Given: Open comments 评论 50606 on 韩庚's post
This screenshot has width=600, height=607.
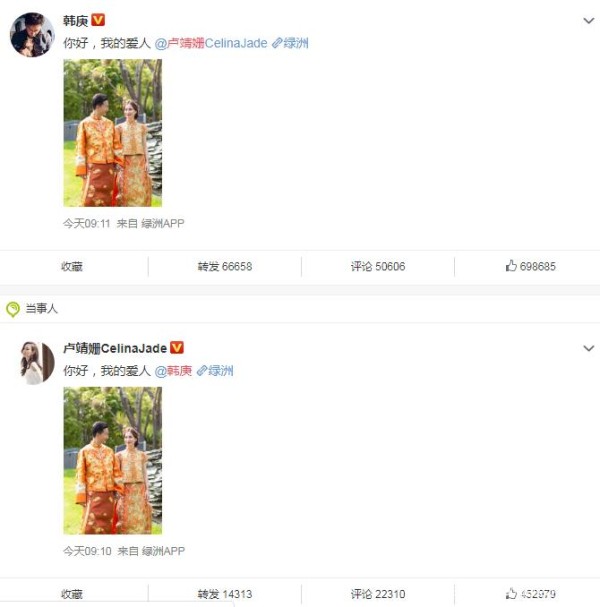Looking at the screenshot, I should [x=378, y=266].
